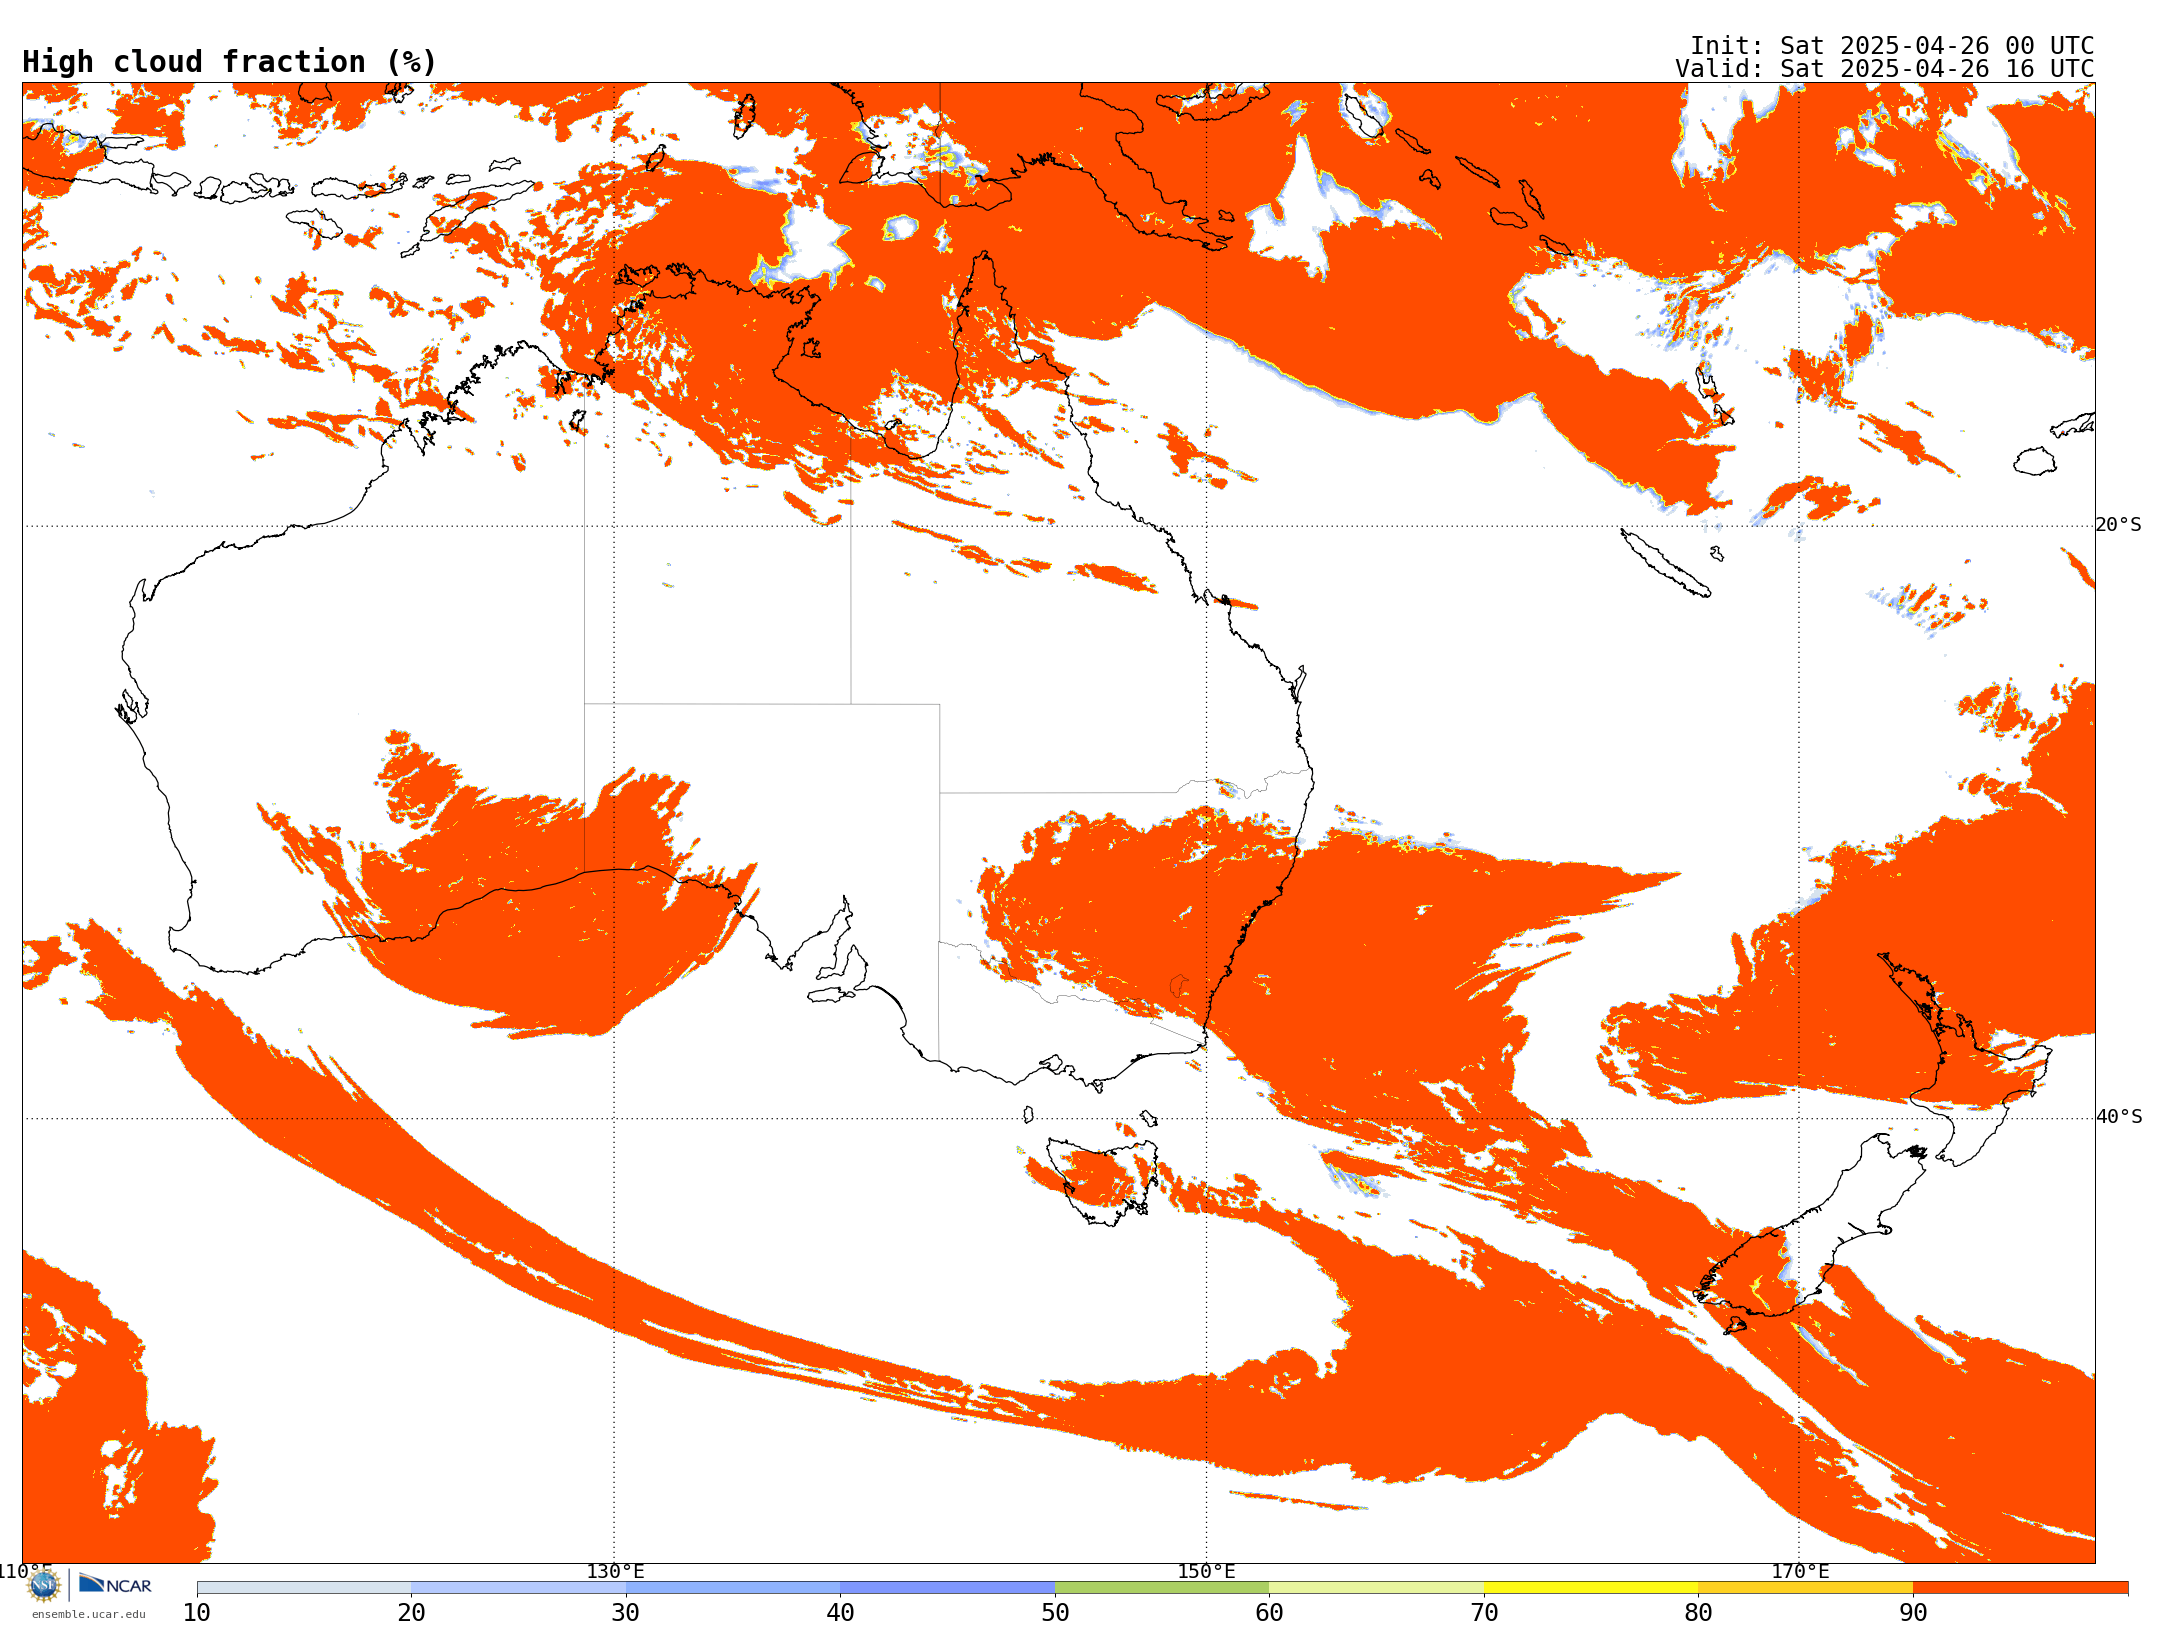Click the 130°E longitude label
This screenshot has width=2160, height=1626.
click(615, 1572)
